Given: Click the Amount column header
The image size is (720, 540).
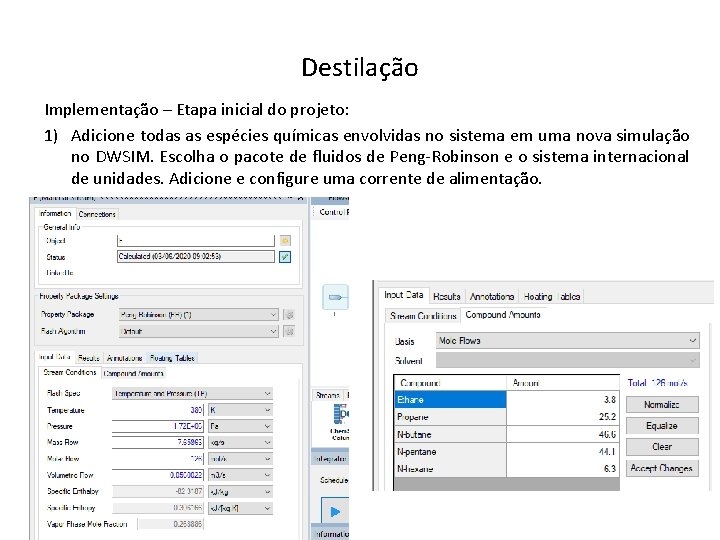Looking at the screenshot, I should click(563, 383).
